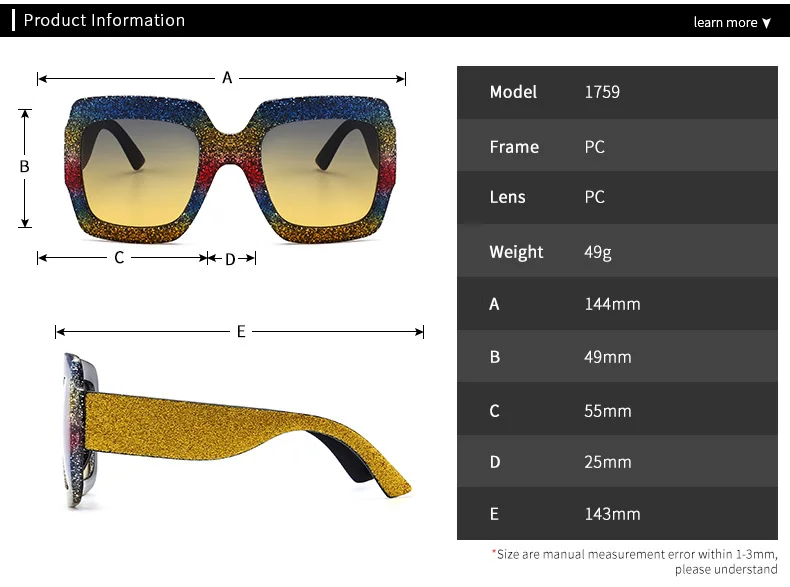Select the Frame label
This screenshot has width=790, height=587.
514,147
